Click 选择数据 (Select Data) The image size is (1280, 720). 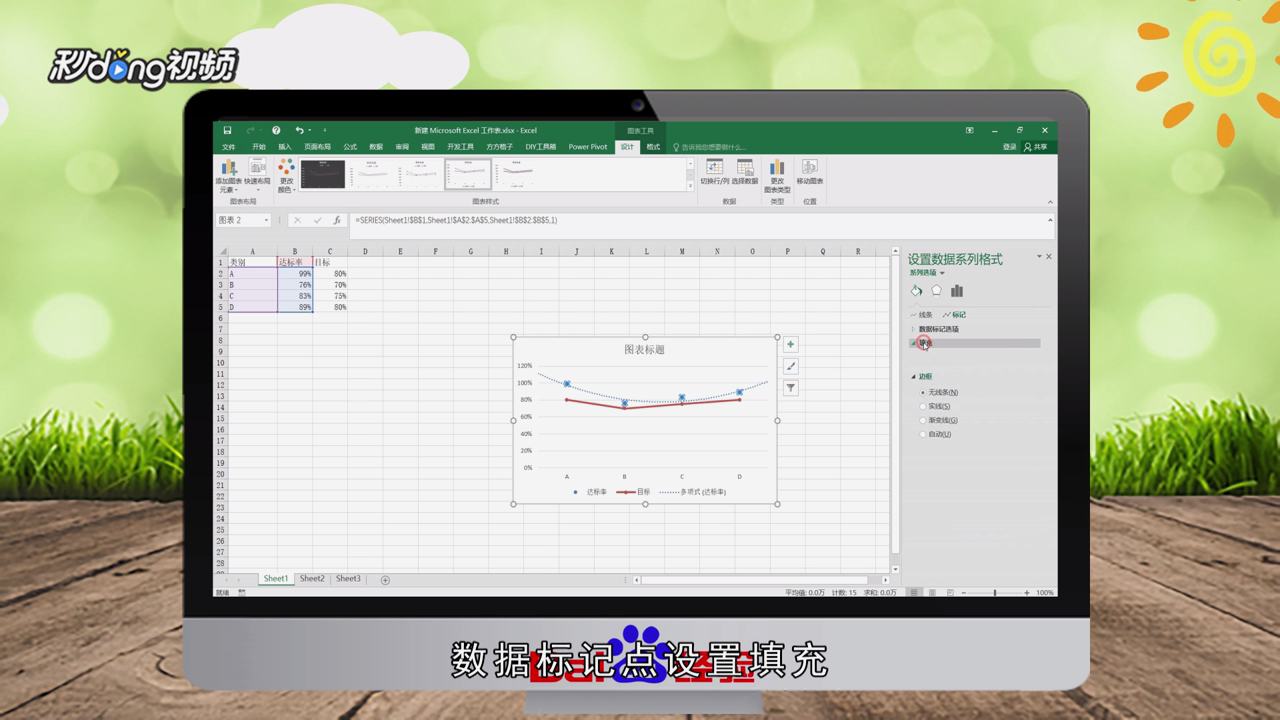pyautogui.click(x=745, y=172)
